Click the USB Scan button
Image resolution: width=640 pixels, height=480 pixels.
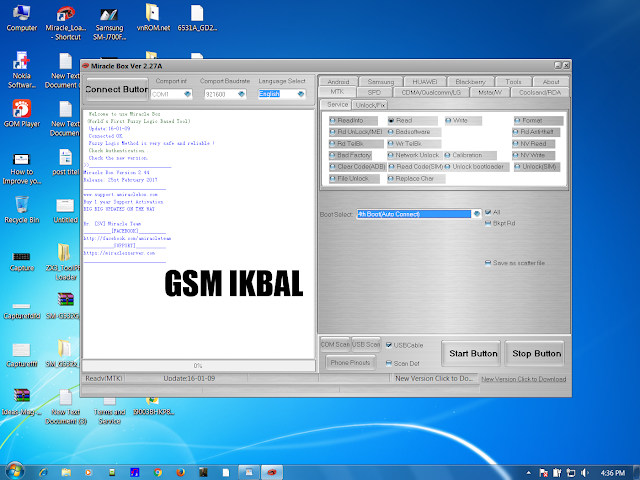[x=366, y=344]
